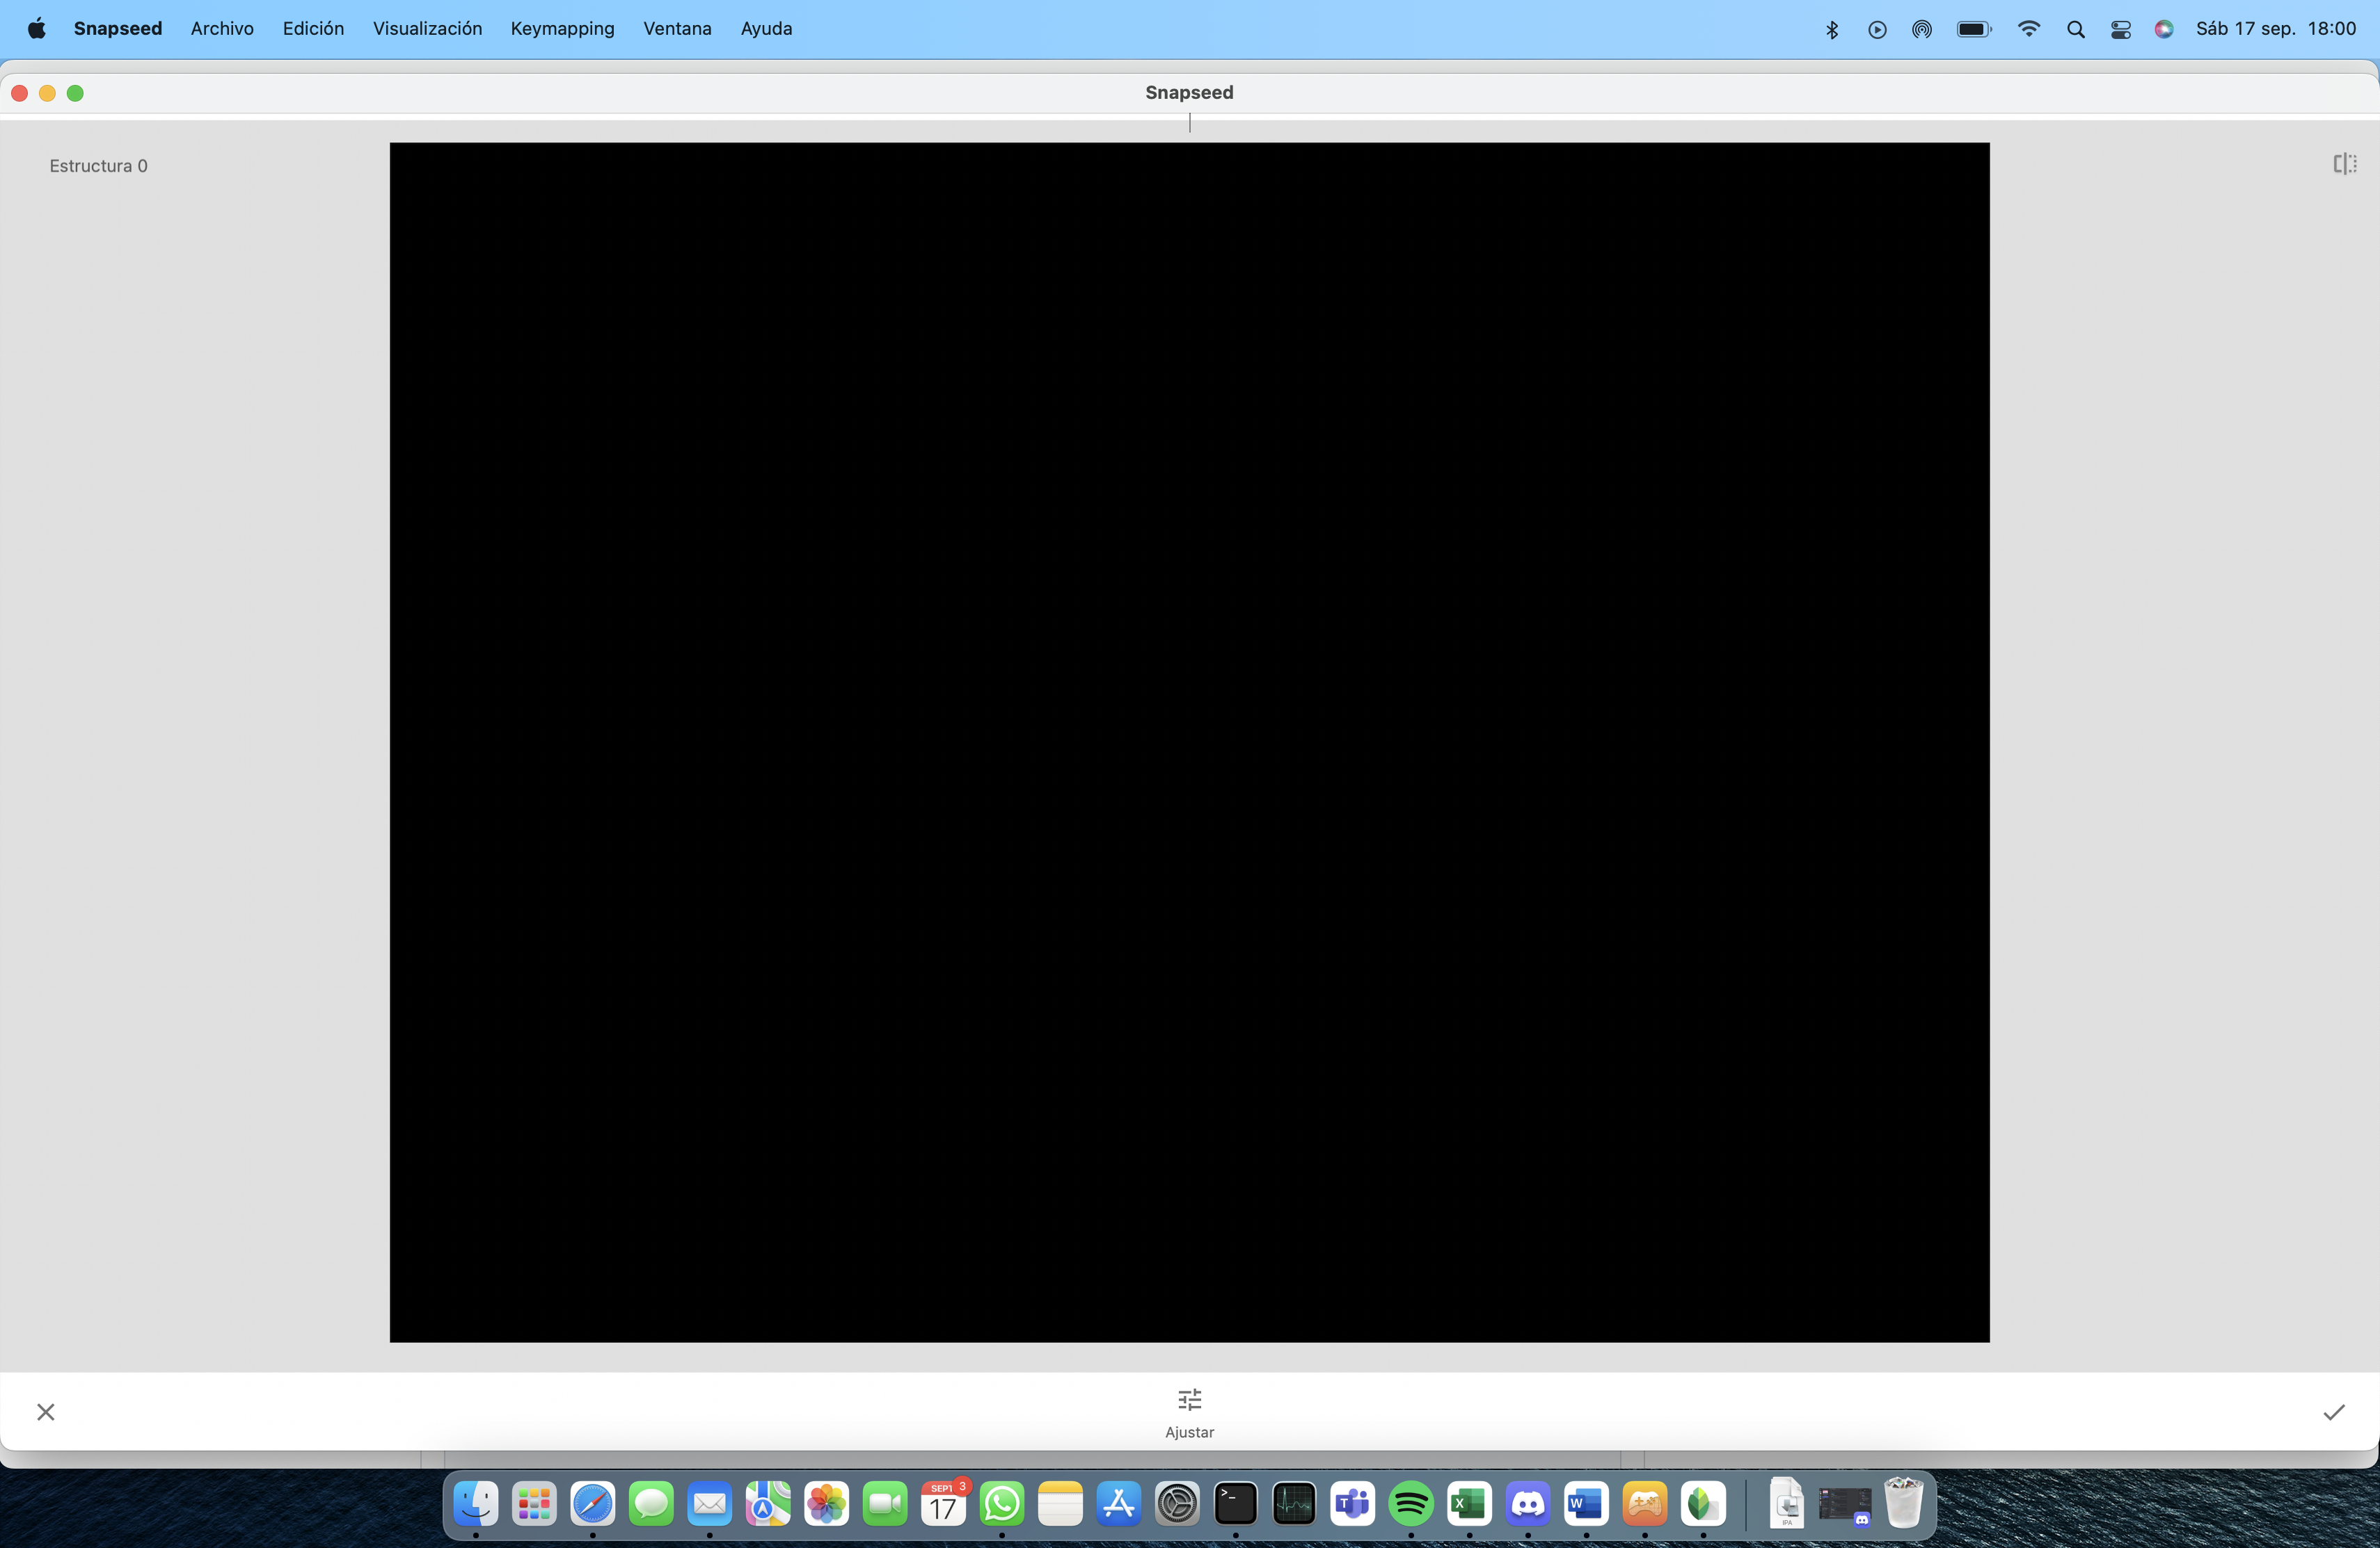Open the Wi-Fi status menu

pyautogui.click(x=2028, y=29)
